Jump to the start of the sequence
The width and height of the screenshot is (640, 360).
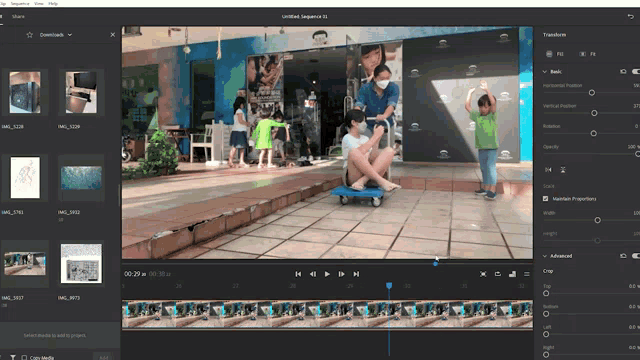point(298,274)
